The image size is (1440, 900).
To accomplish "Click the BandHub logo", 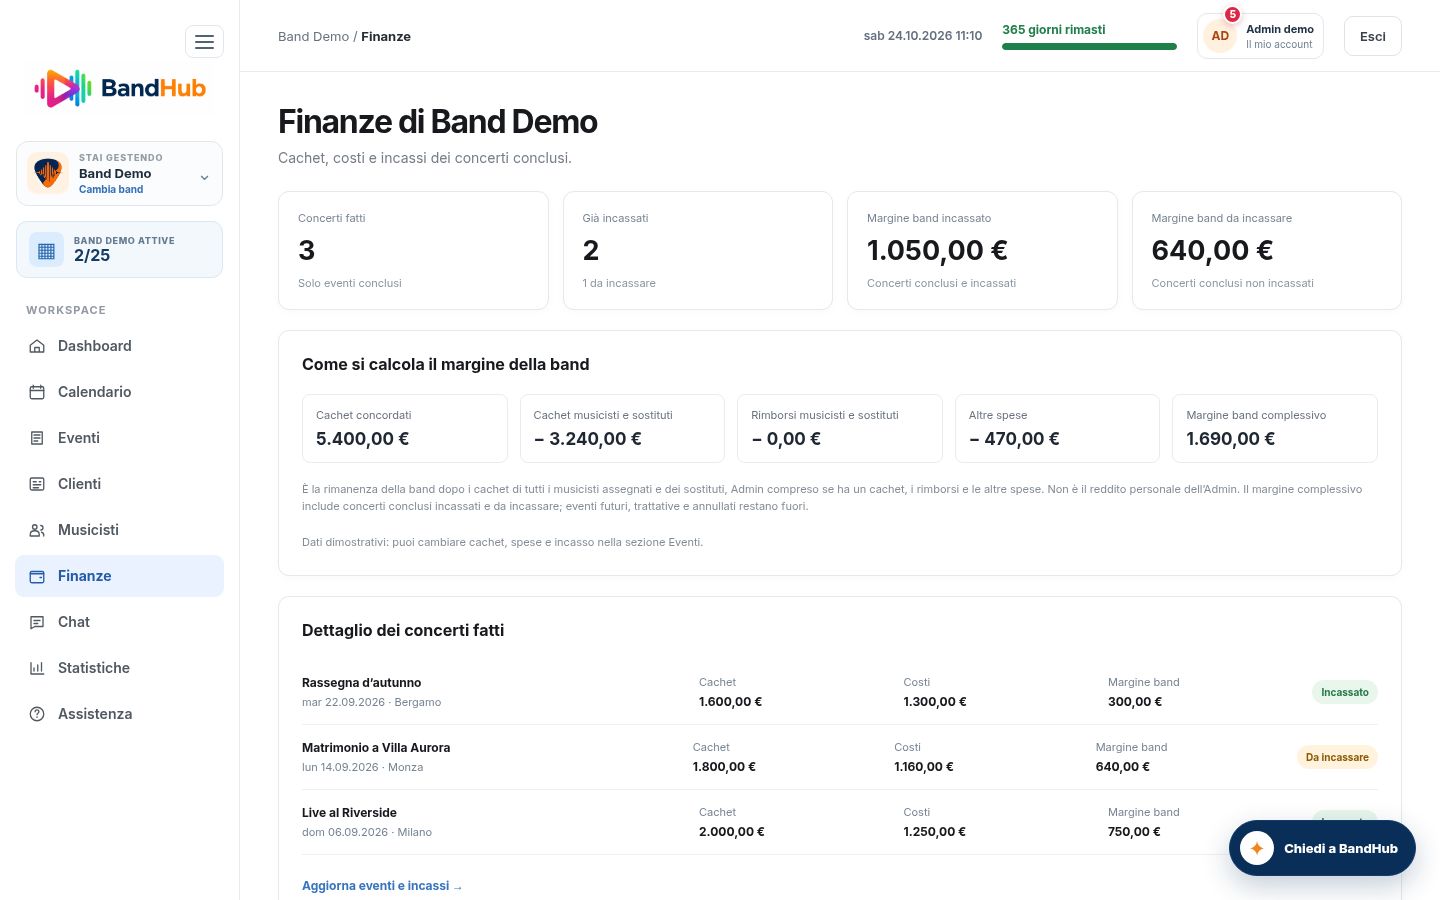I will click(120, 88).
